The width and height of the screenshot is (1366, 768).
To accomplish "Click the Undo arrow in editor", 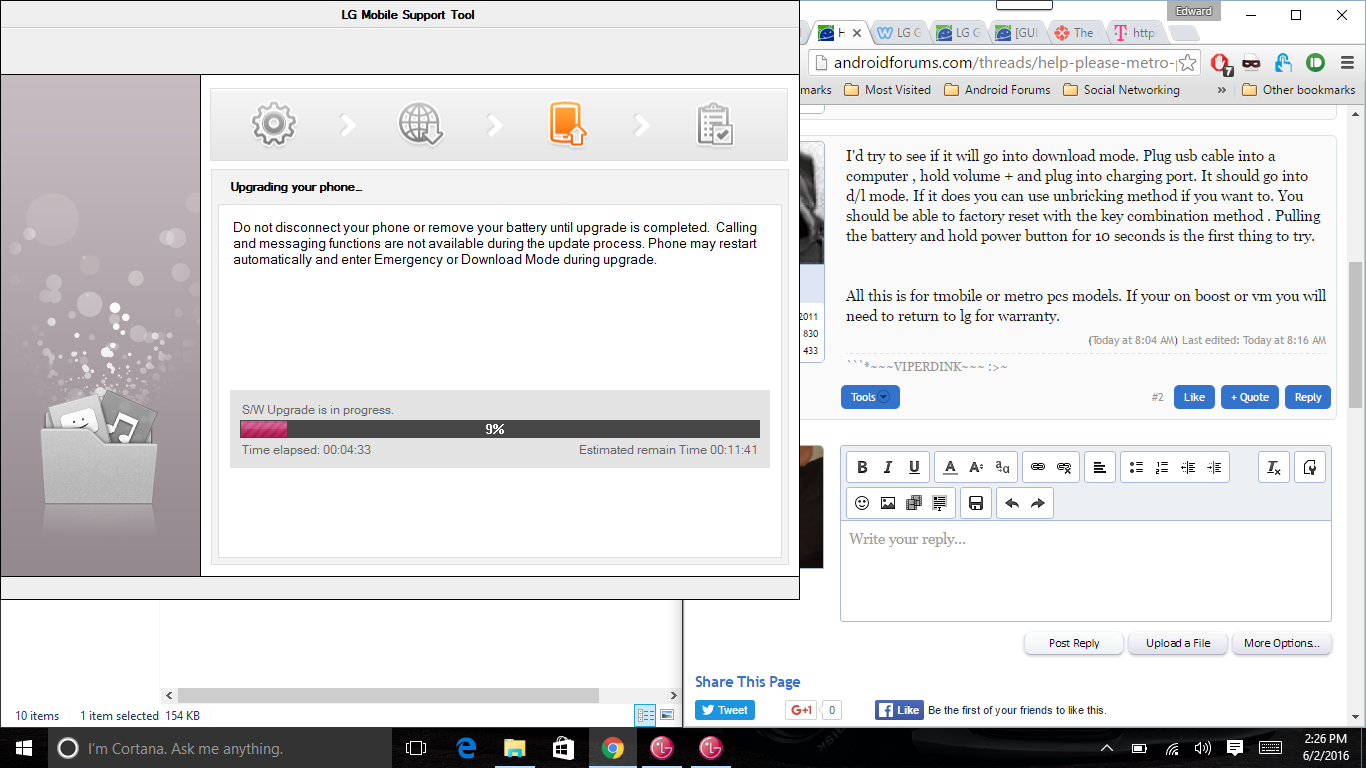I will [x=1012, y=503].
